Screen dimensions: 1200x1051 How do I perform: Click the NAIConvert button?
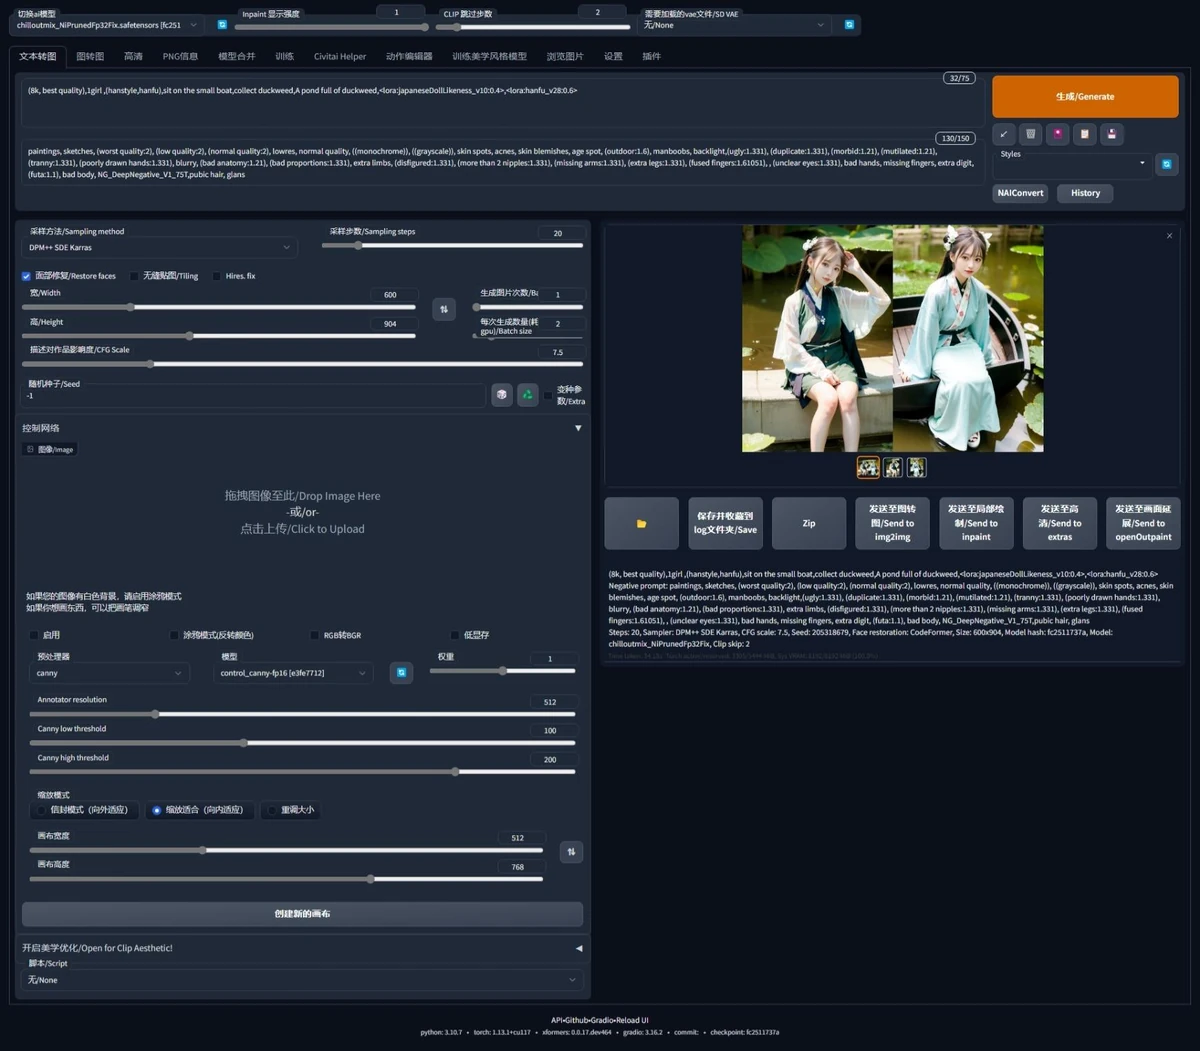coord(1020,193)
